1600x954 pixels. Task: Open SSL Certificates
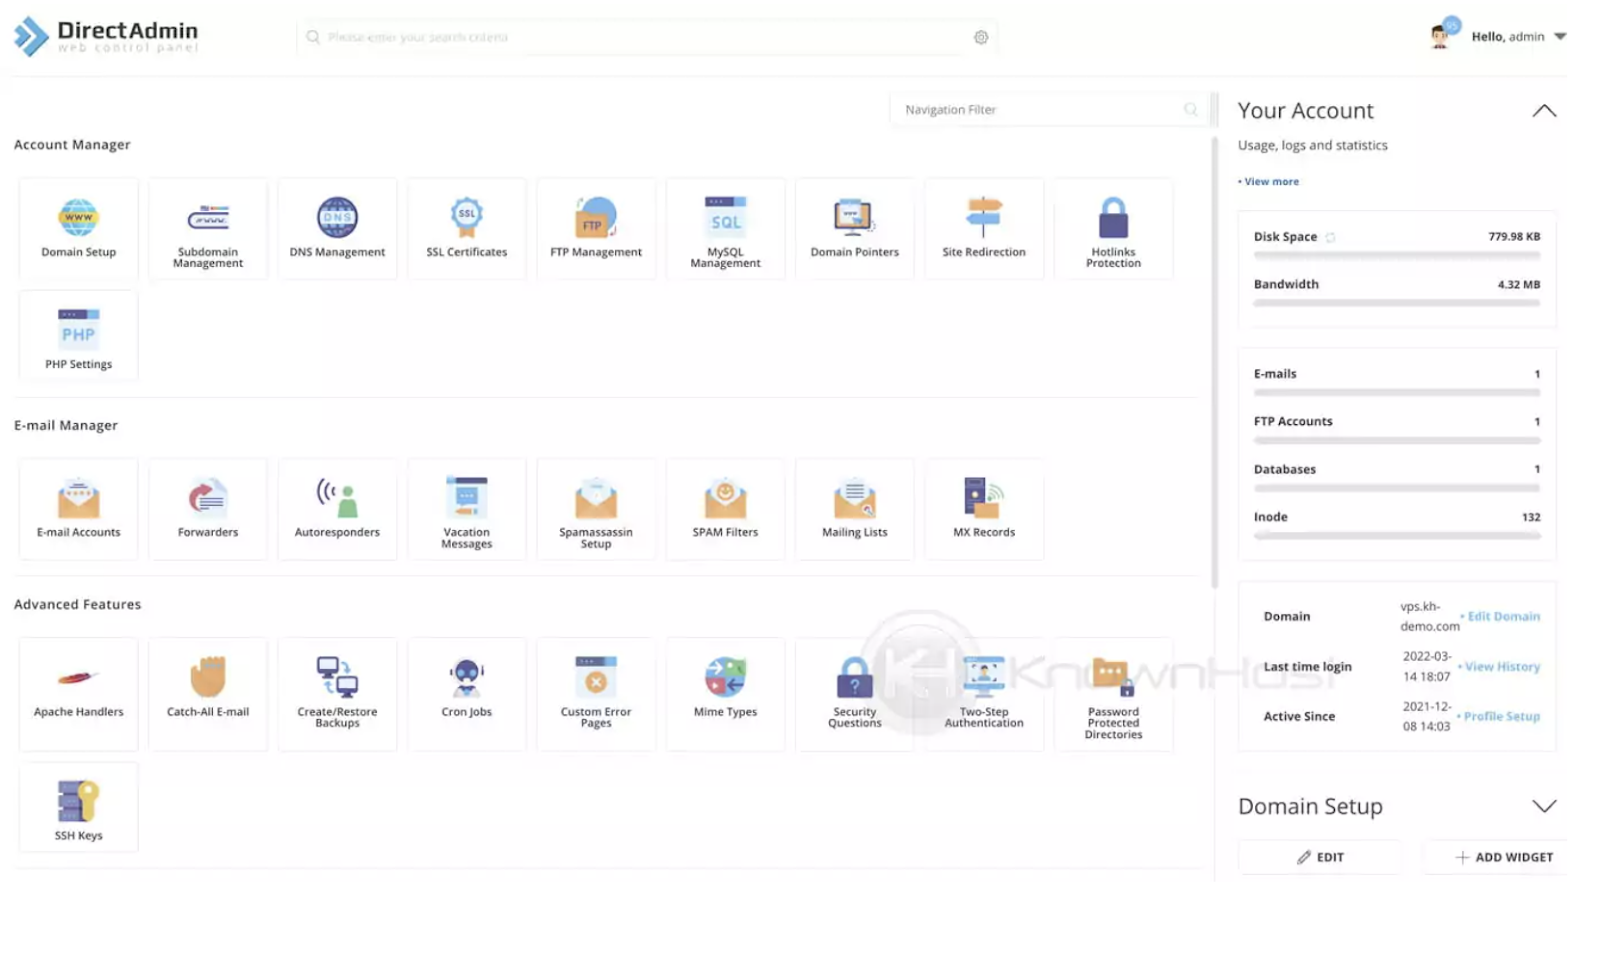pos(467,229)
